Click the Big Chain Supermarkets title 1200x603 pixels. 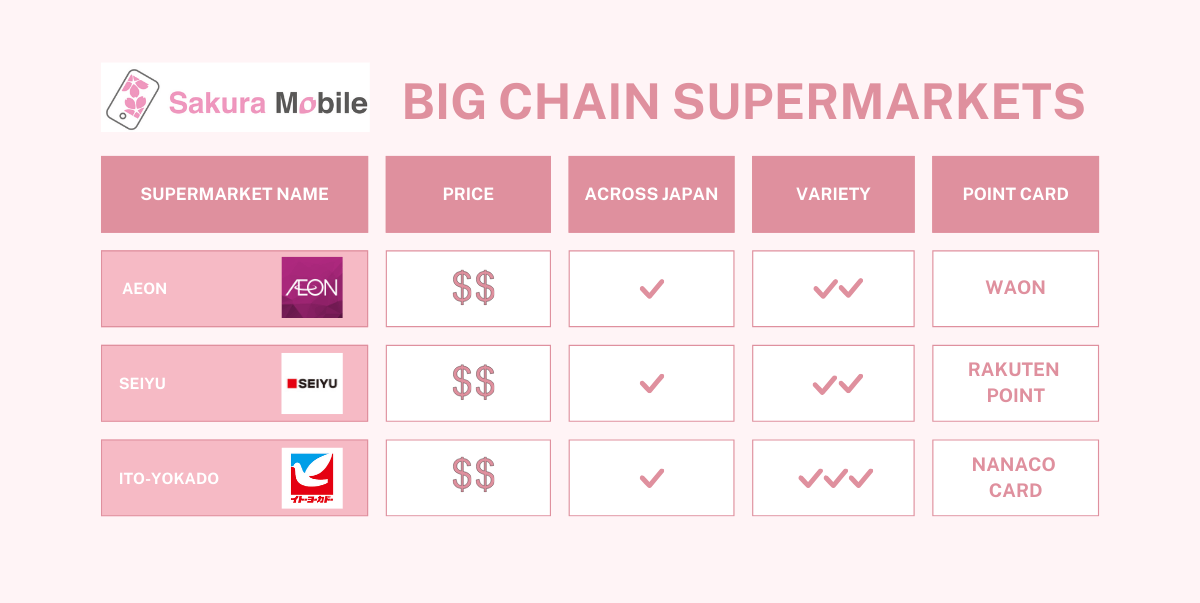coord(743,101)
